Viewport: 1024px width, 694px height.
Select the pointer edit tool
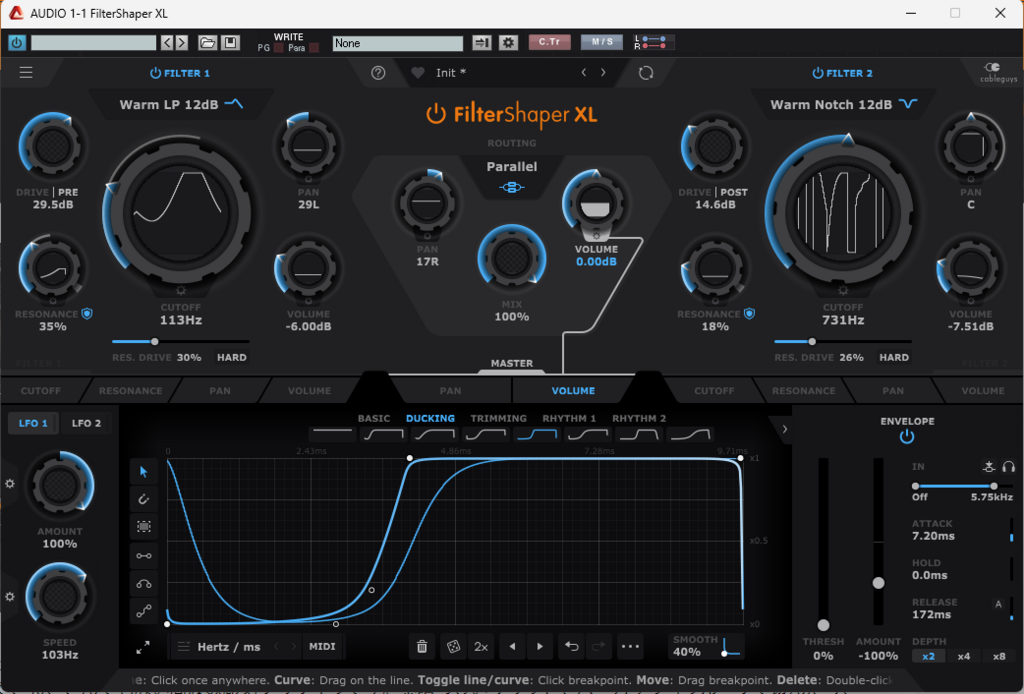(144, 472)
